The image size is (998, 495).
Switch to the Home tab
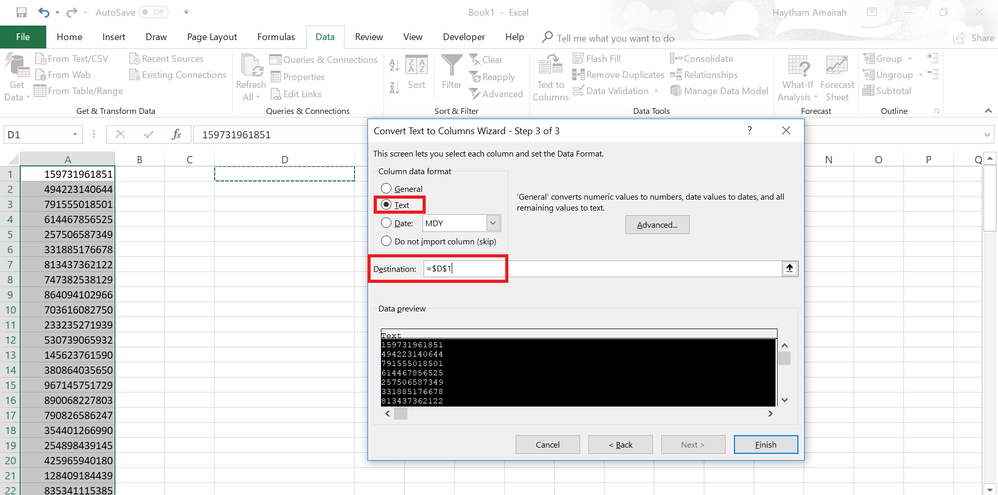point(69,37)
